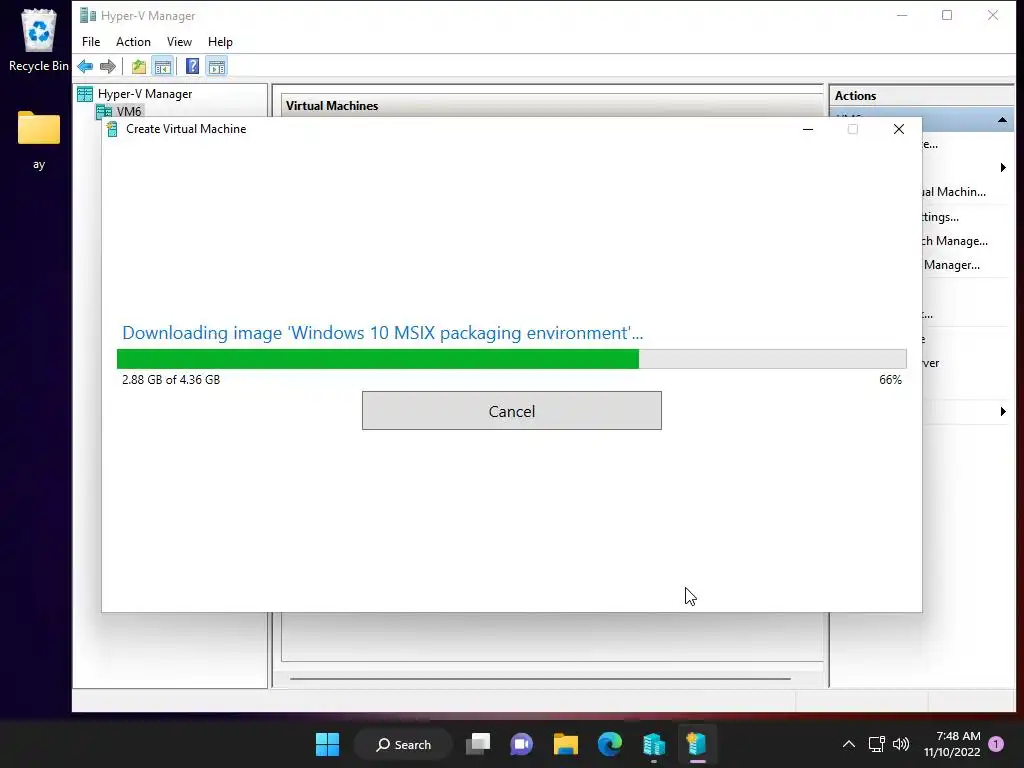
Task: Open the Chat (Teams) taskbar icon
Action: pos(521,744)
